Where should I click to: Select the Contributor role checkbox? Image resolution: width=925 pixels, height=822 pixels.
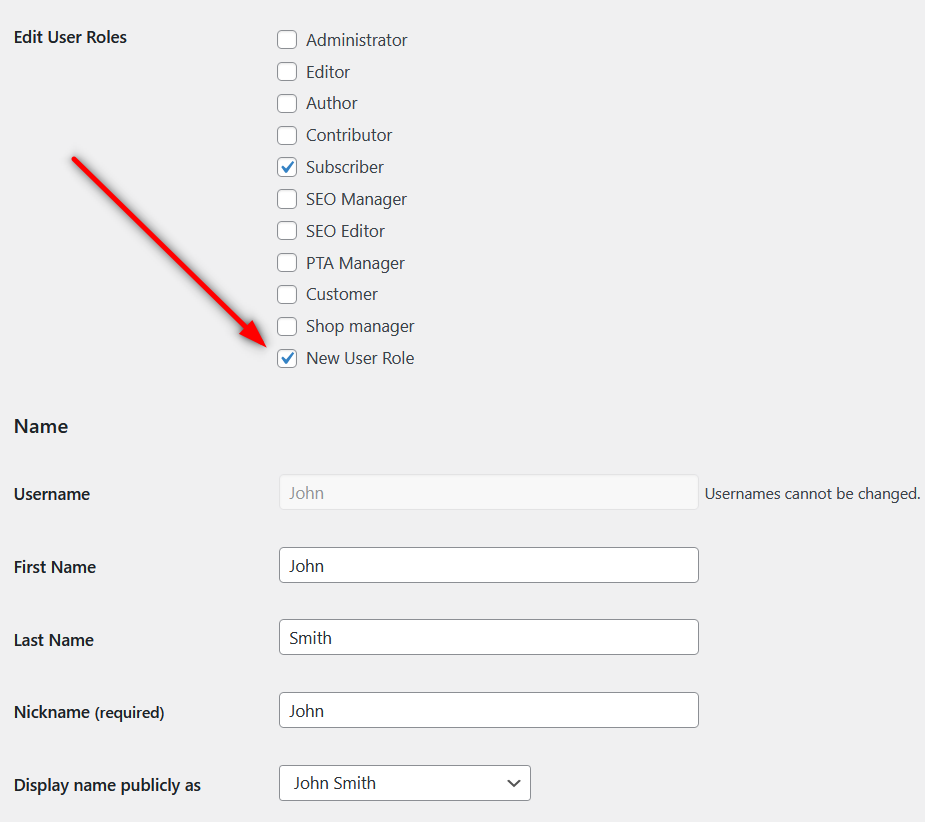click(x=287, y=135)
